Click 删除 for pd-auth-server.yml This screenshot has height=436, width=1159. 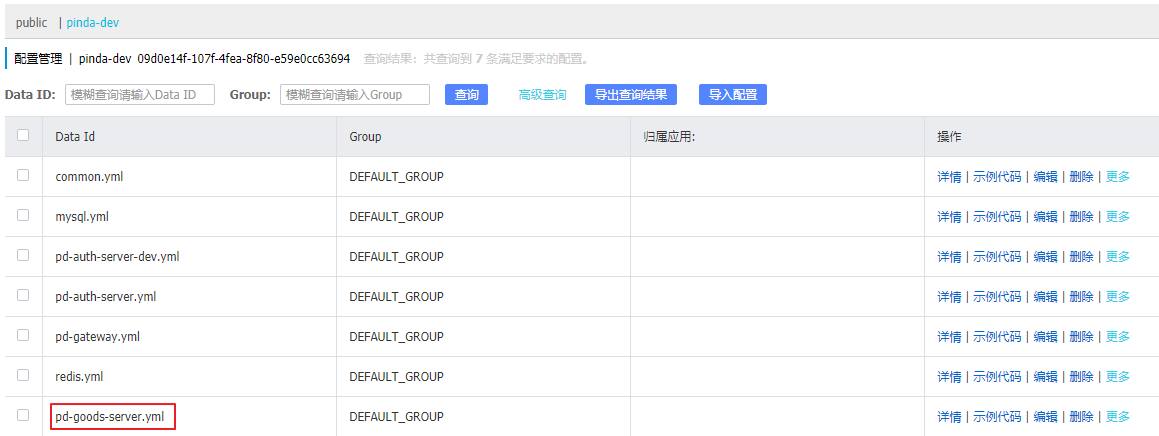[x=1081, y=297]
